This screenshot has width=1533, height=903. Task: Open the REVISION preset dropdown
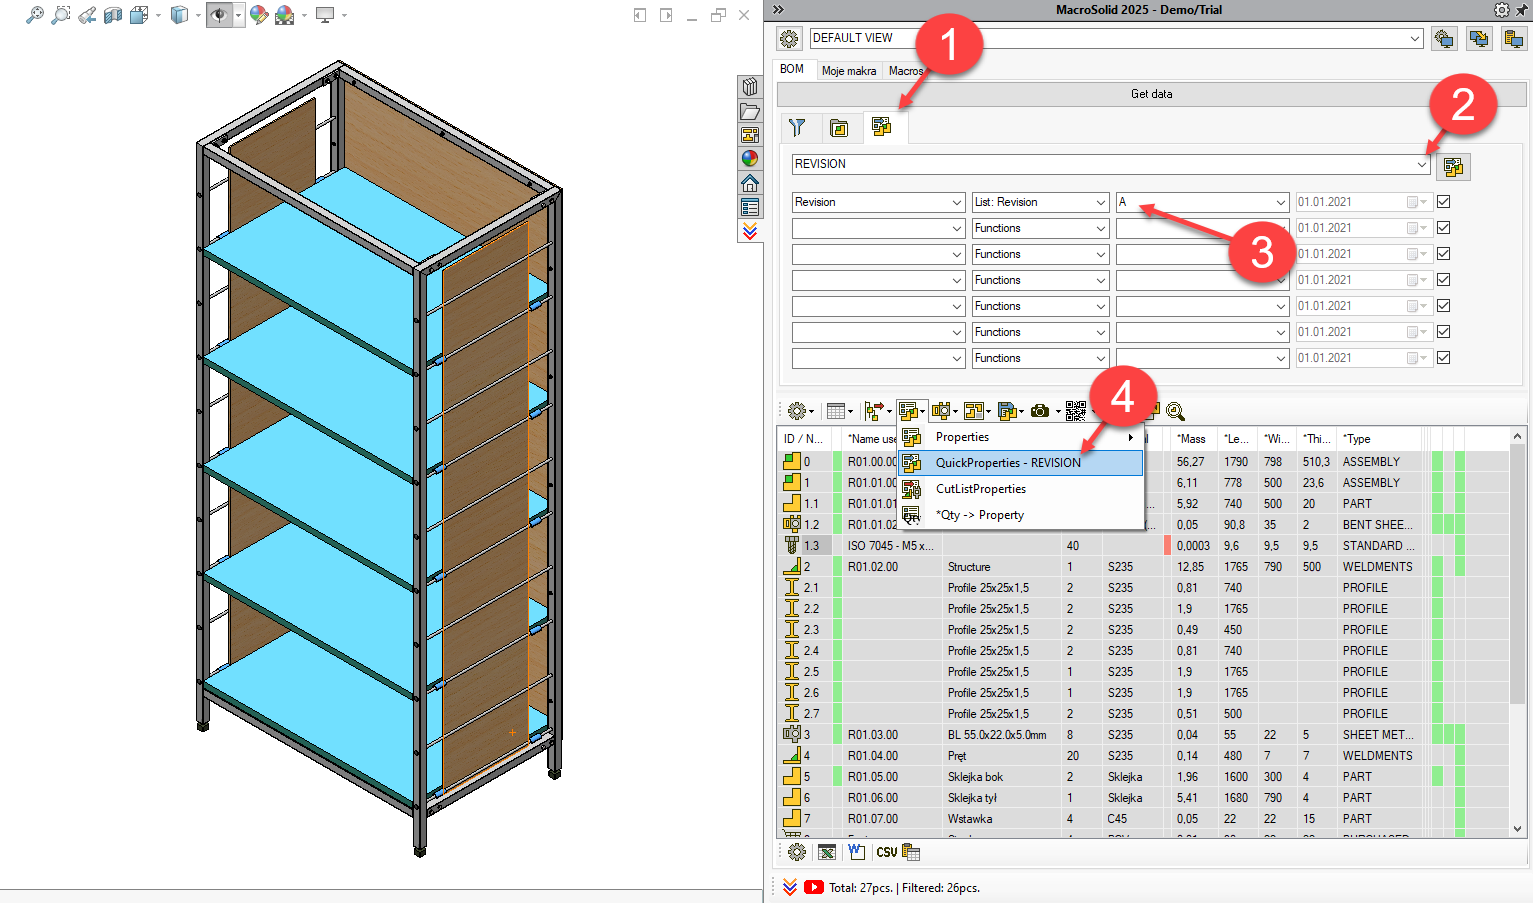point(1422,164)
